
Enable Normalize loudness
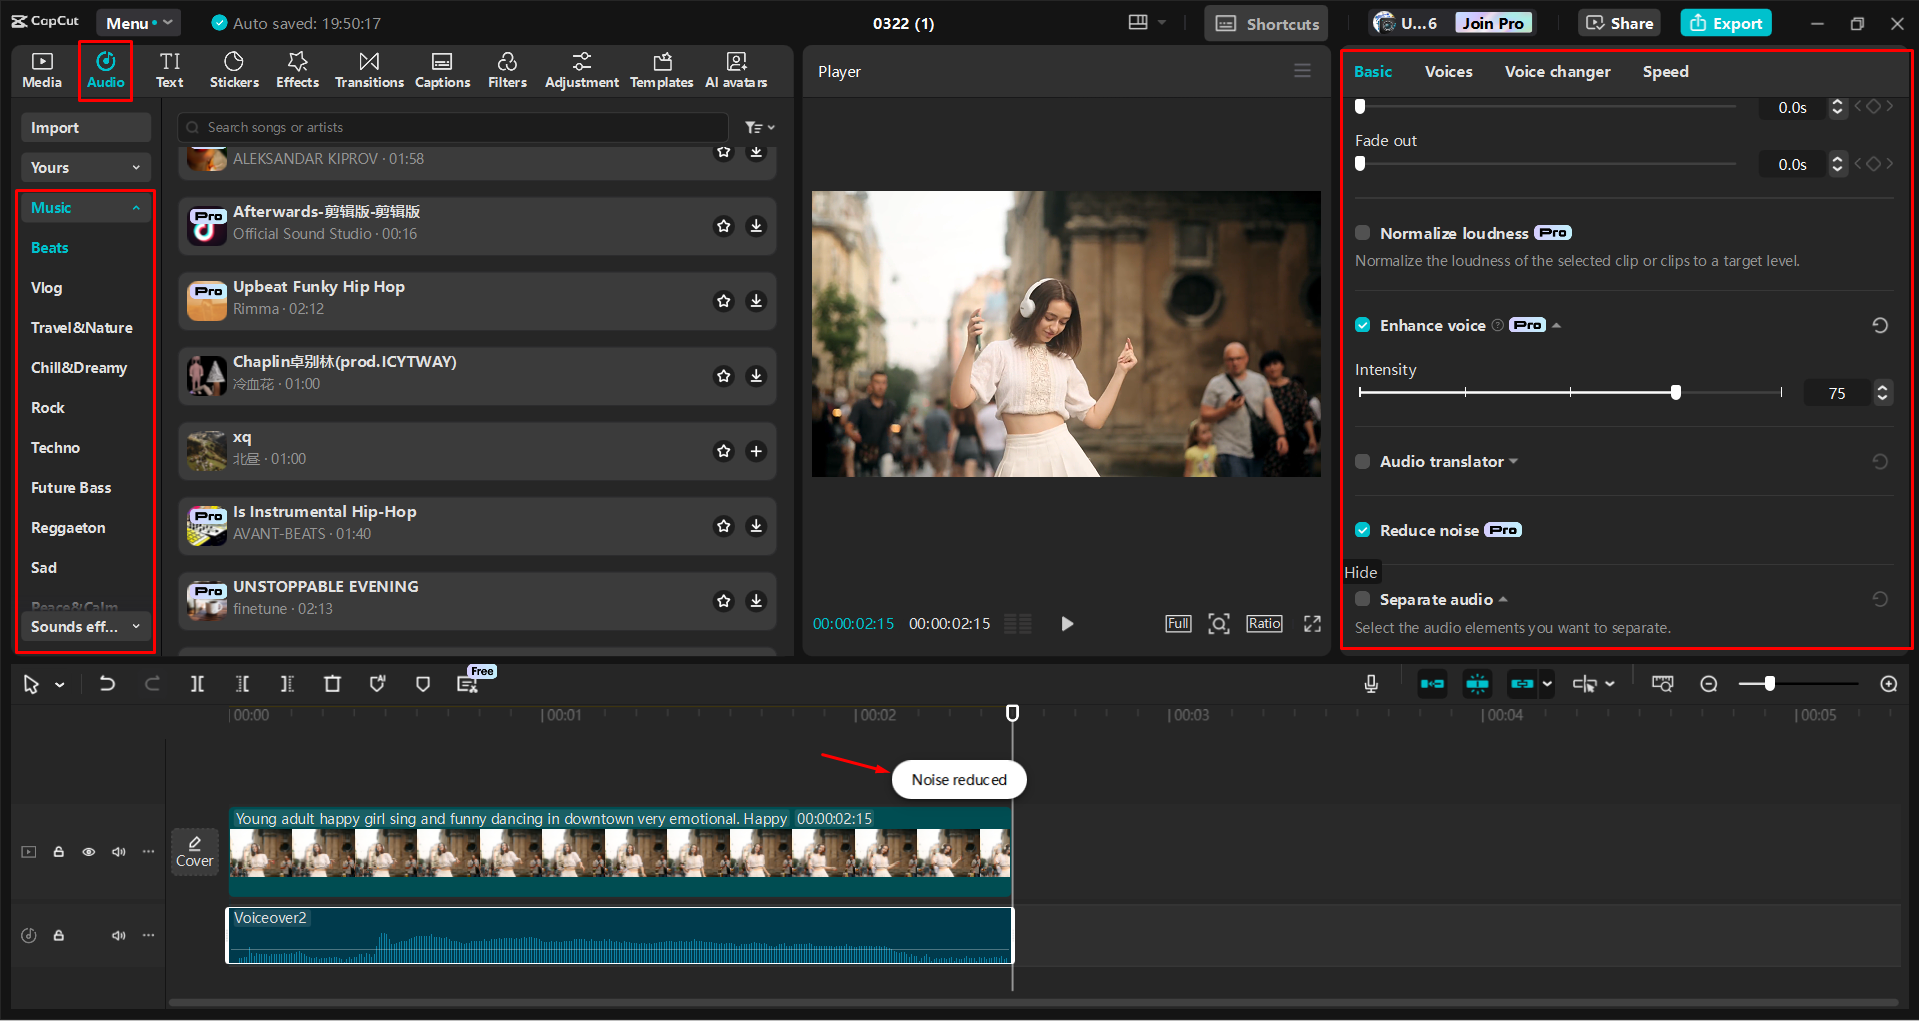pos(1362,232)
